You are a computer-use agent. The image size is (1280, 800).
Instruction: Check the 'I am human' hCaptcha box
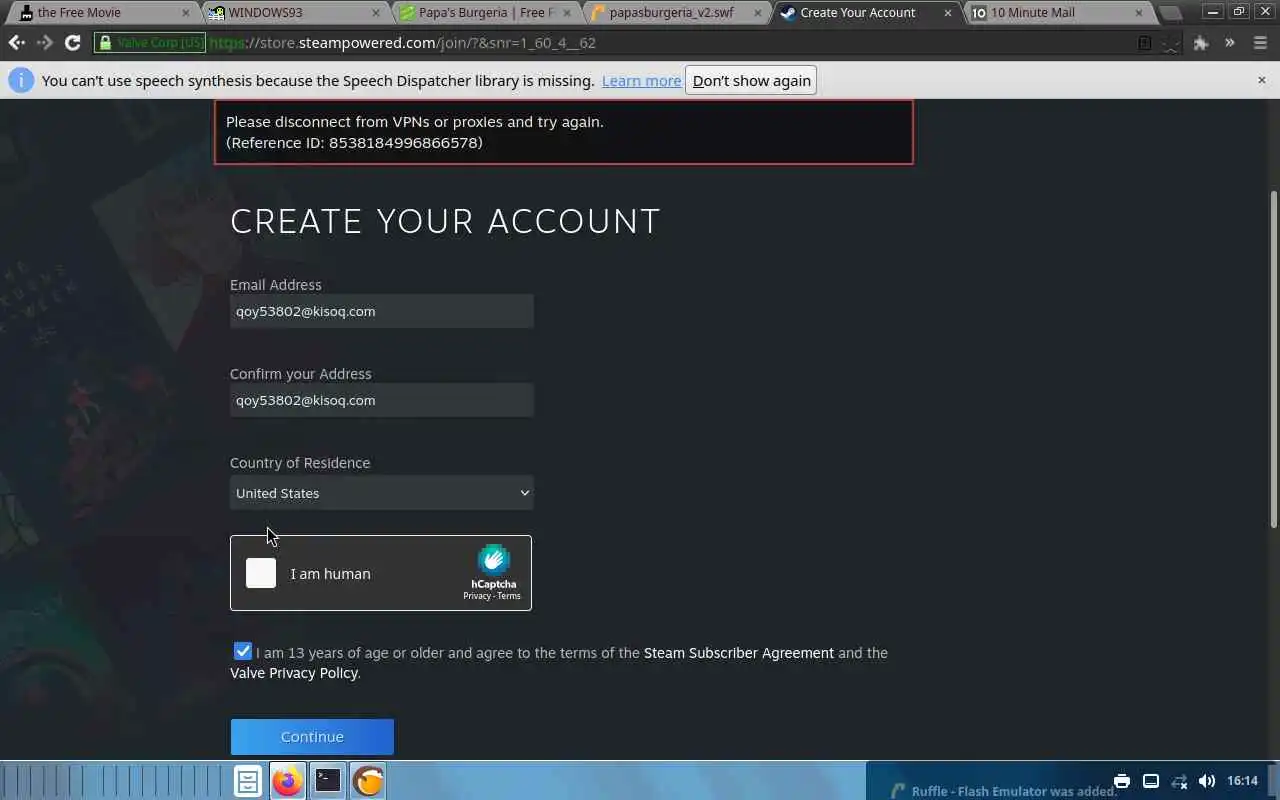click(261, 573)
